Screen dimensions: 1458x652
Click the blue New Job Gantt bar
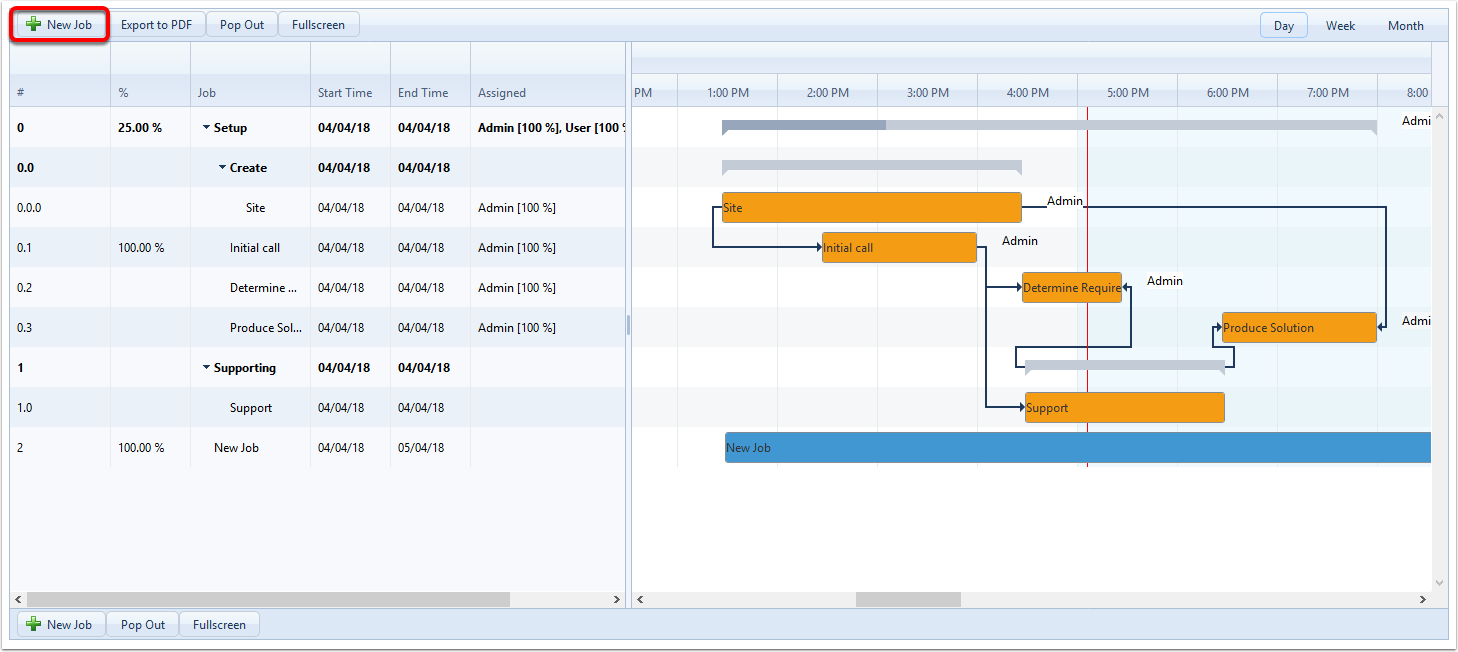1078,448
